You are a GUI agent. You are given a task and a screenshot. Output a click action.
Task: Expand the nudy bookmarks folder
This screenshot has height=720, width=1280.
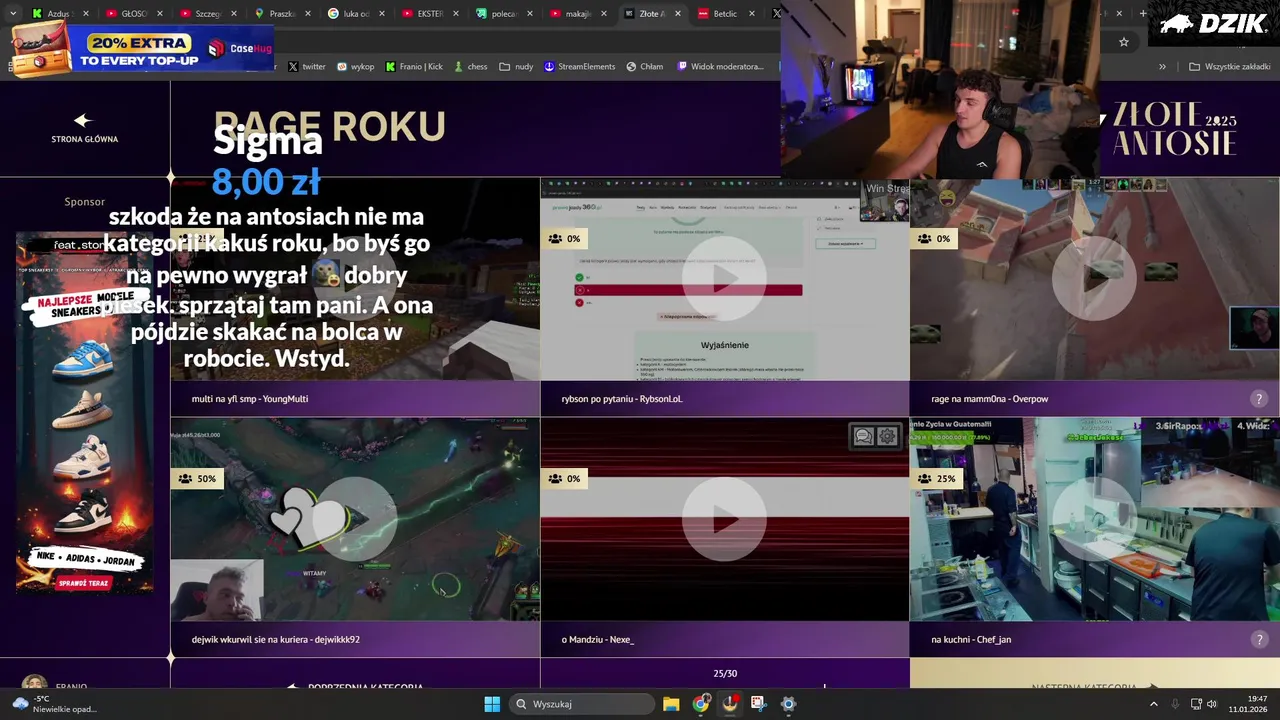[516, 67]
